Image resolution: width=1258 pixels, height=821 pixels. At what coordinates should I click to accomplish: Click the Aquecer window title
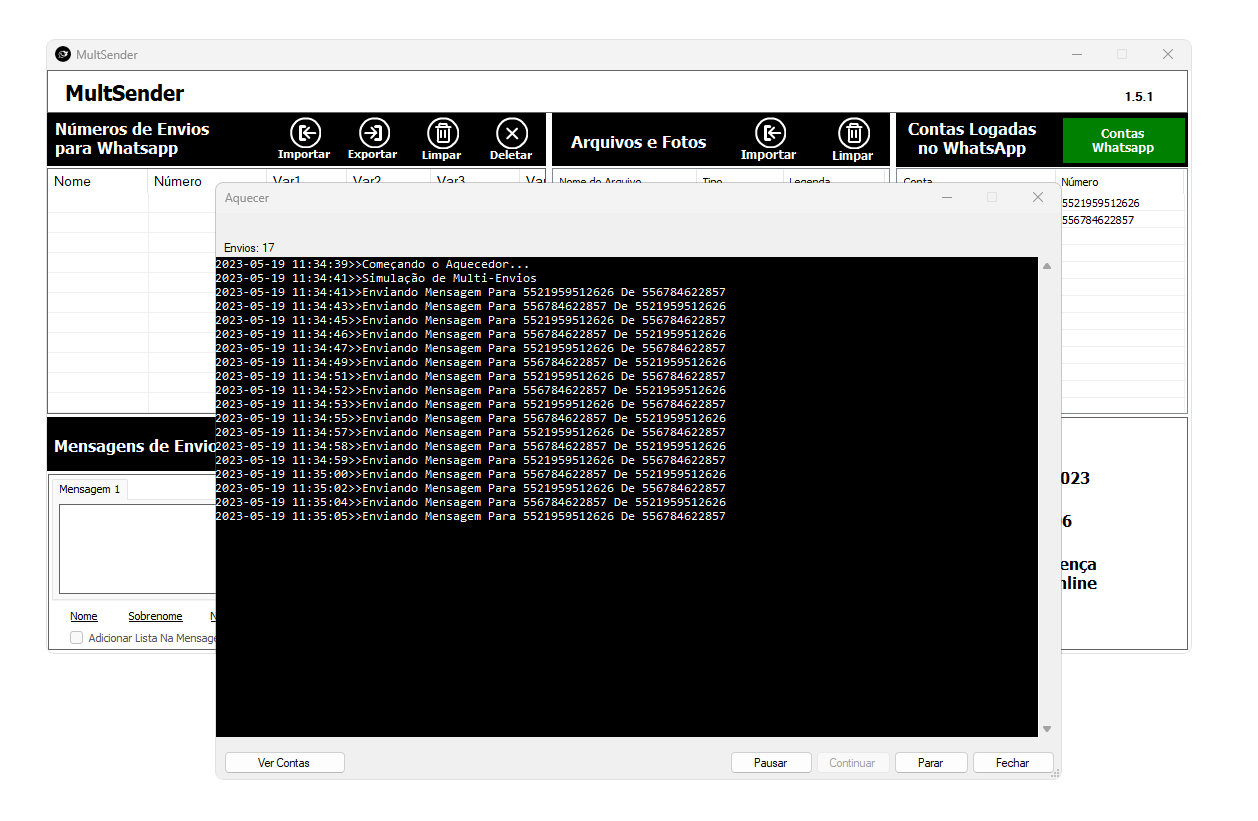247,198
